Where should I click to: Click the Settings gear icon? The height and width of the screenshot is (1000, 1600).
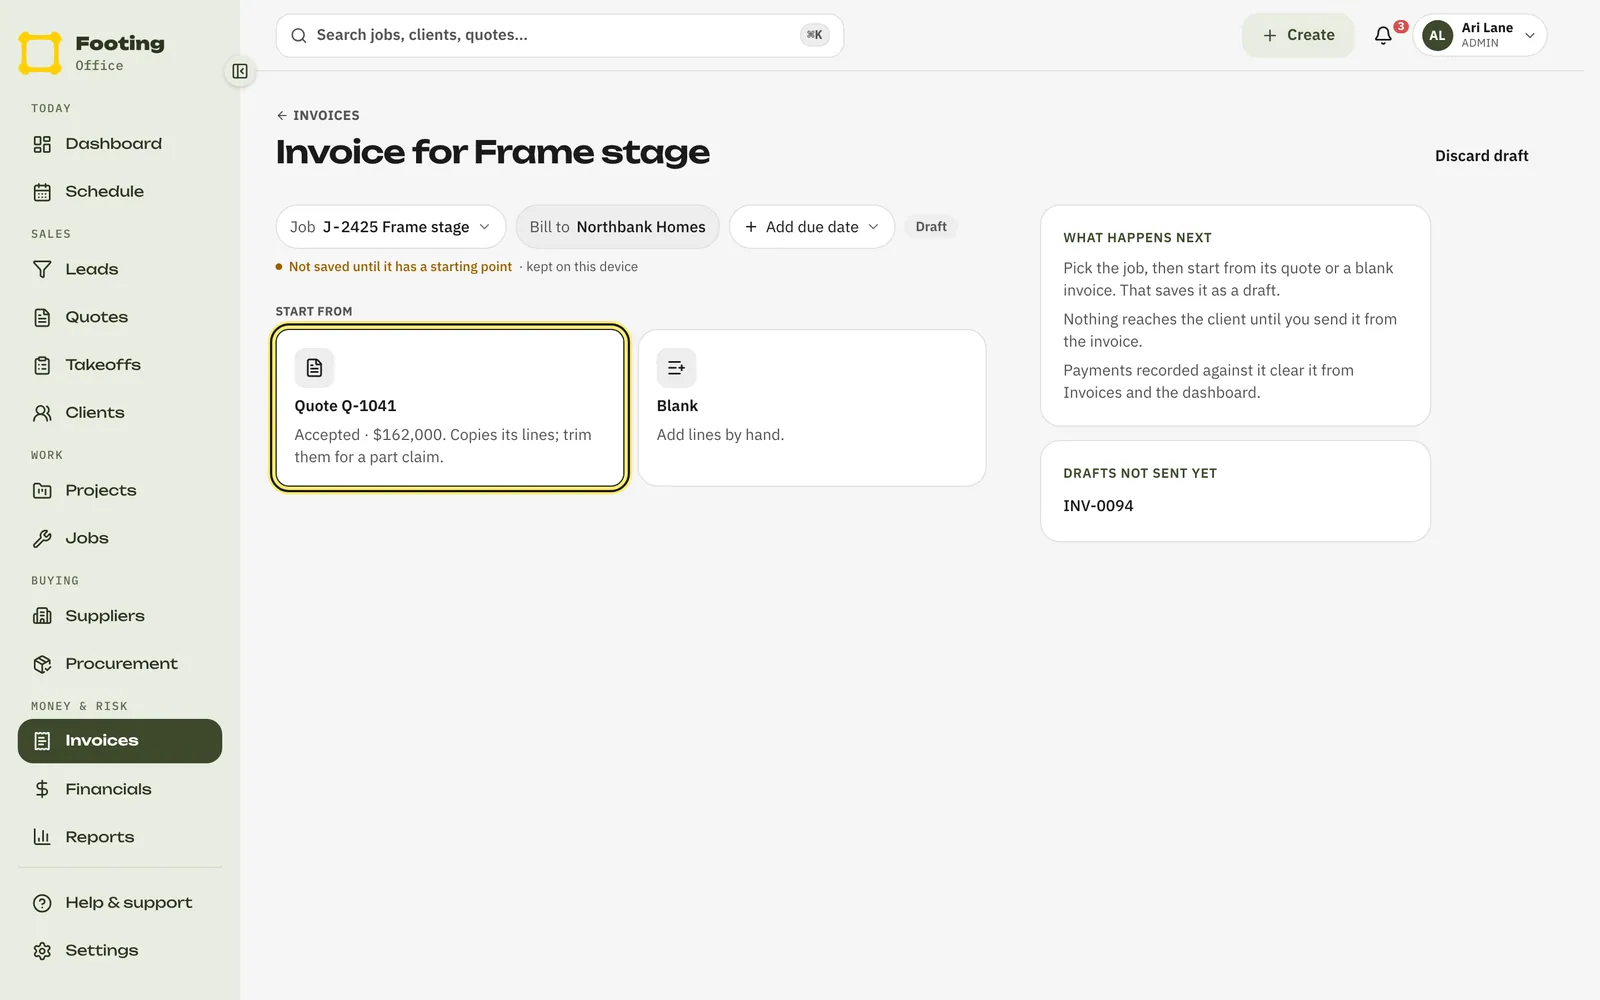(x=42, y=951)
